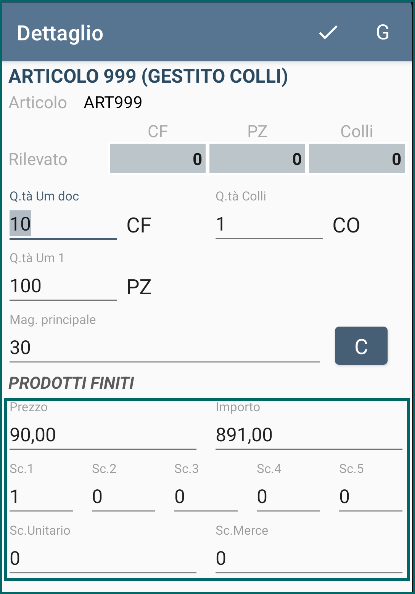Tap the C button beside Mag. principale

tap(361, 346)
